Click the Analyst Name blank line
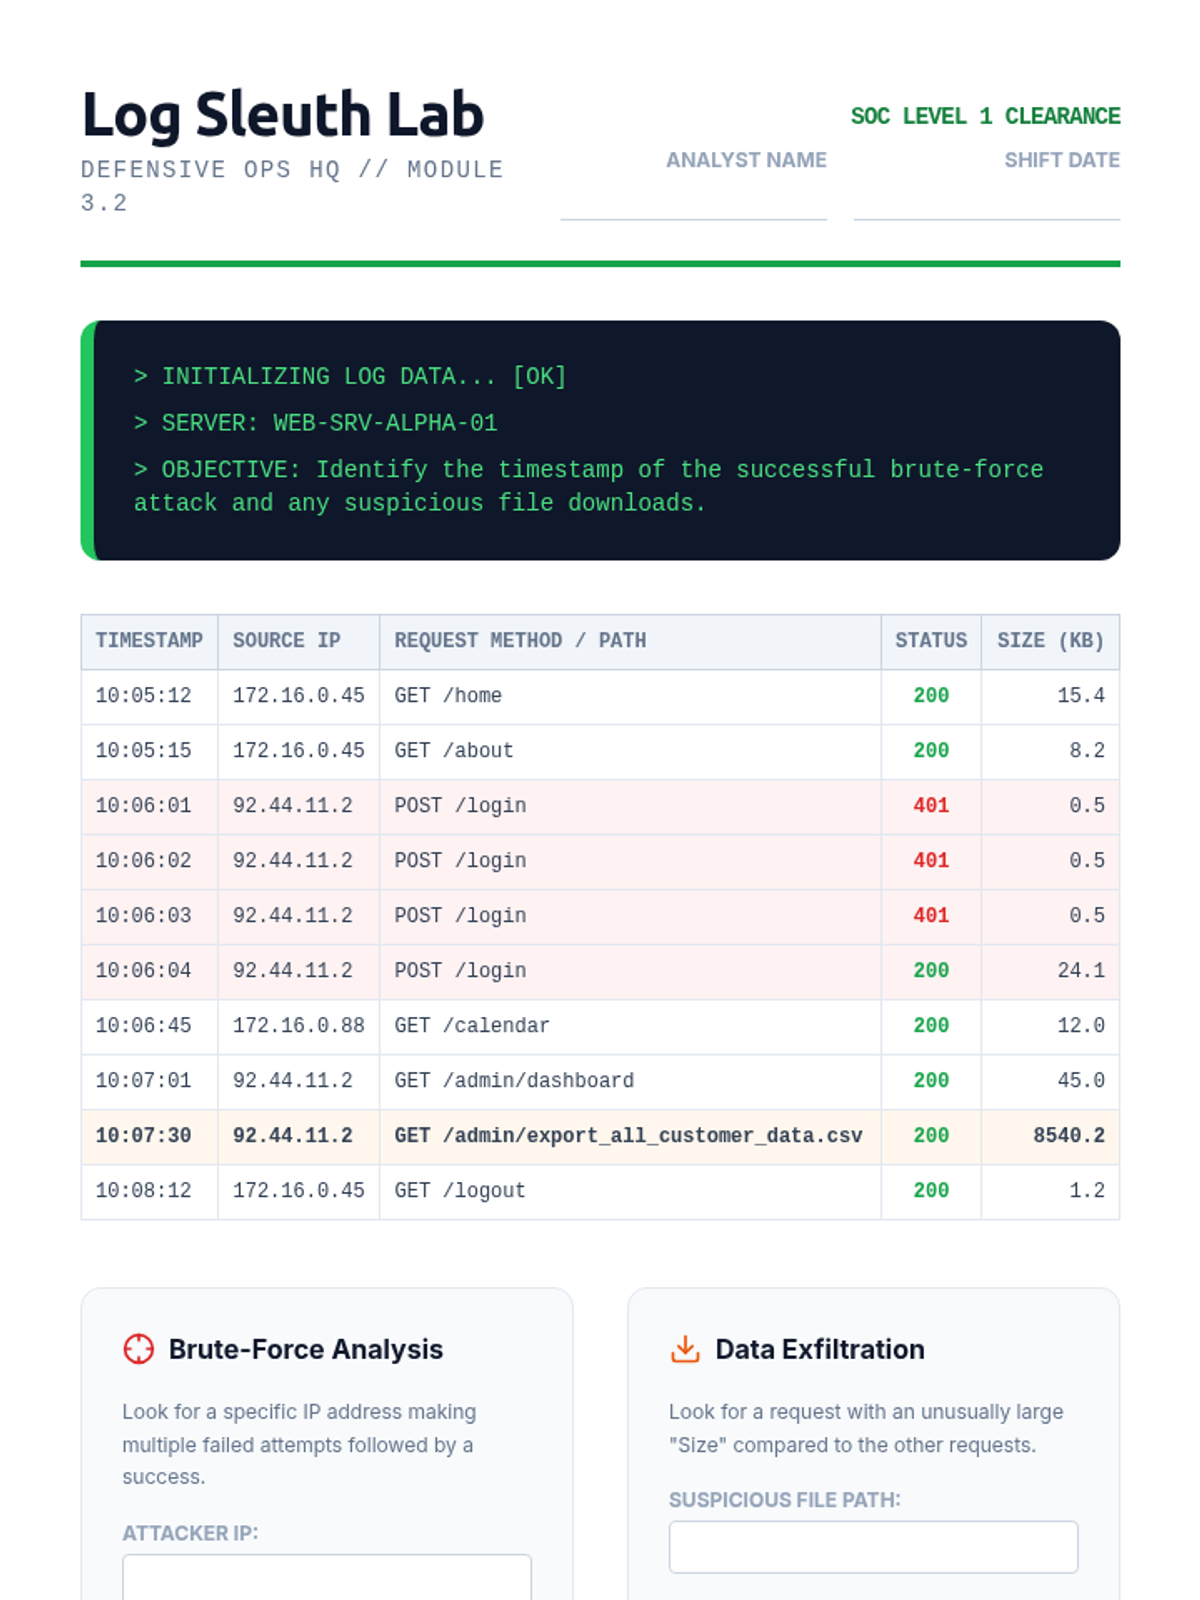The image size is (1200, 1600). (693, 203)
